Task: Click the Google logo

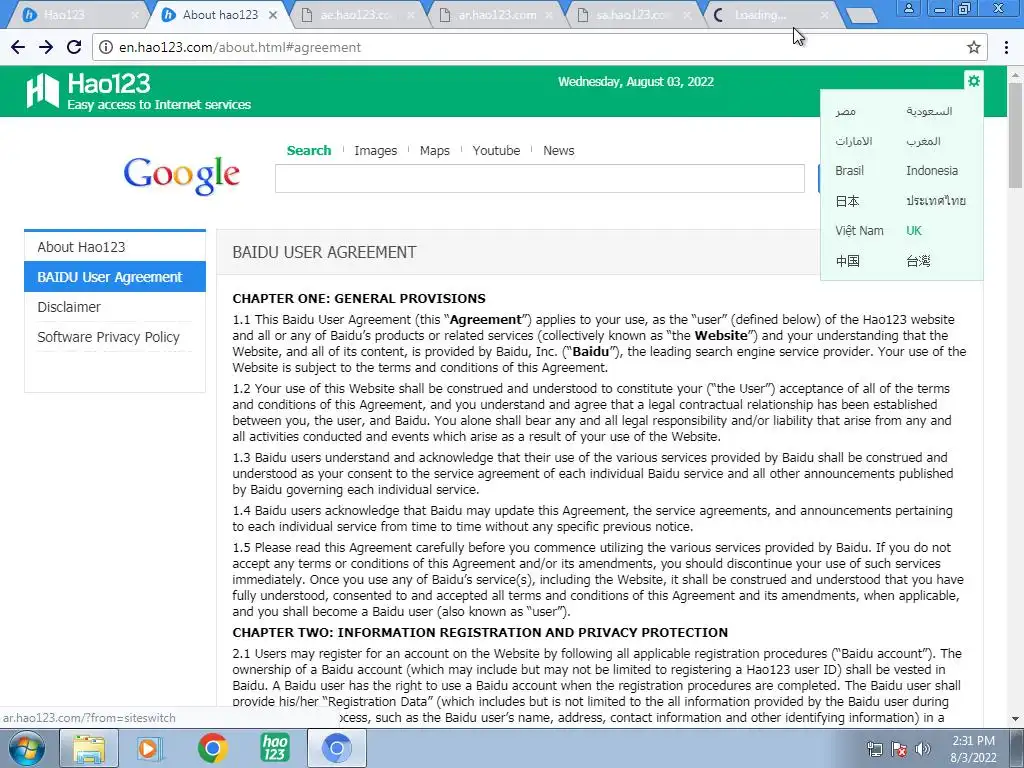Action: [x=182, y=175]
